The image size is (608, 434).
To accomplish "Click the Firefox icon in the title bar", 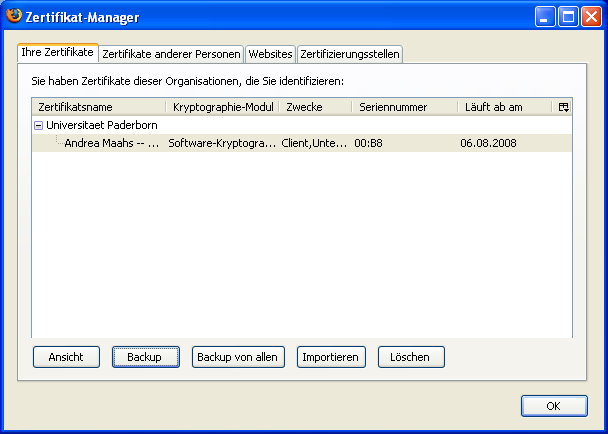I will 14,17.
